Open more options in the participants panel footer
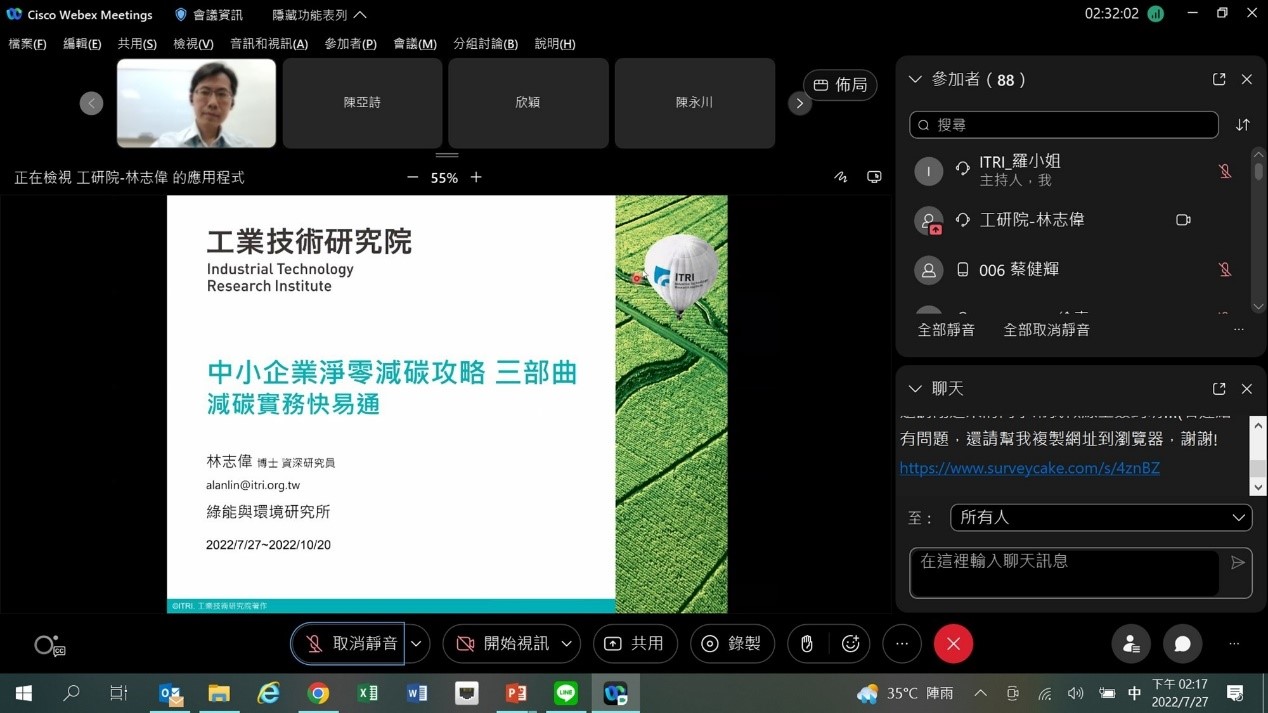Image resolution: width=1268 pixels, height=713 pixels. click(x=1238, y=330)
